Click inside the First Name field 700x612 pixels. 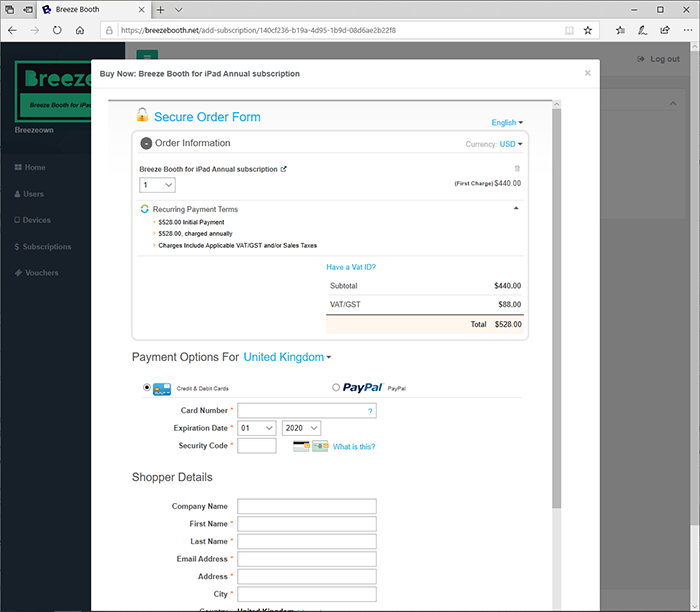coord(307,524)
